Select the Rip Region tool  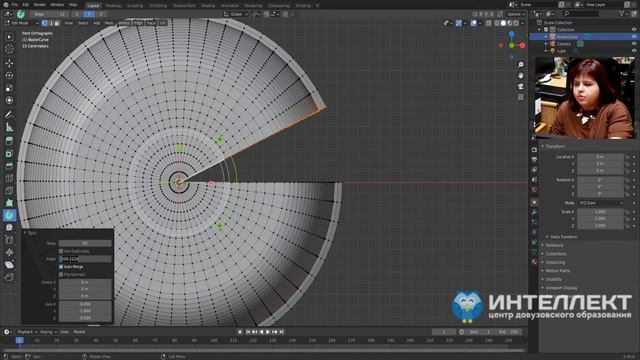[9, 277]
